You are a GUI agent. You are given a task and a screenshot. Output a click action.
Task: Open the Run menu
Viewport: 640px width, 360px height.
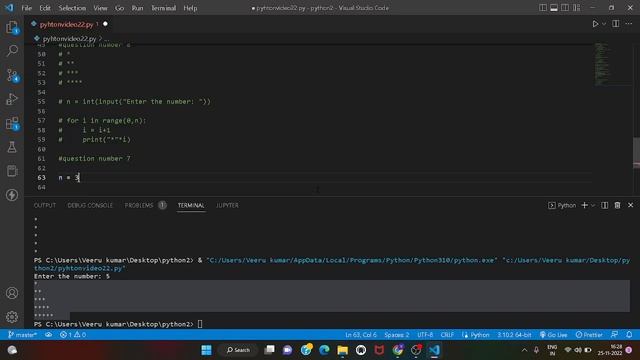coord(138,8)
